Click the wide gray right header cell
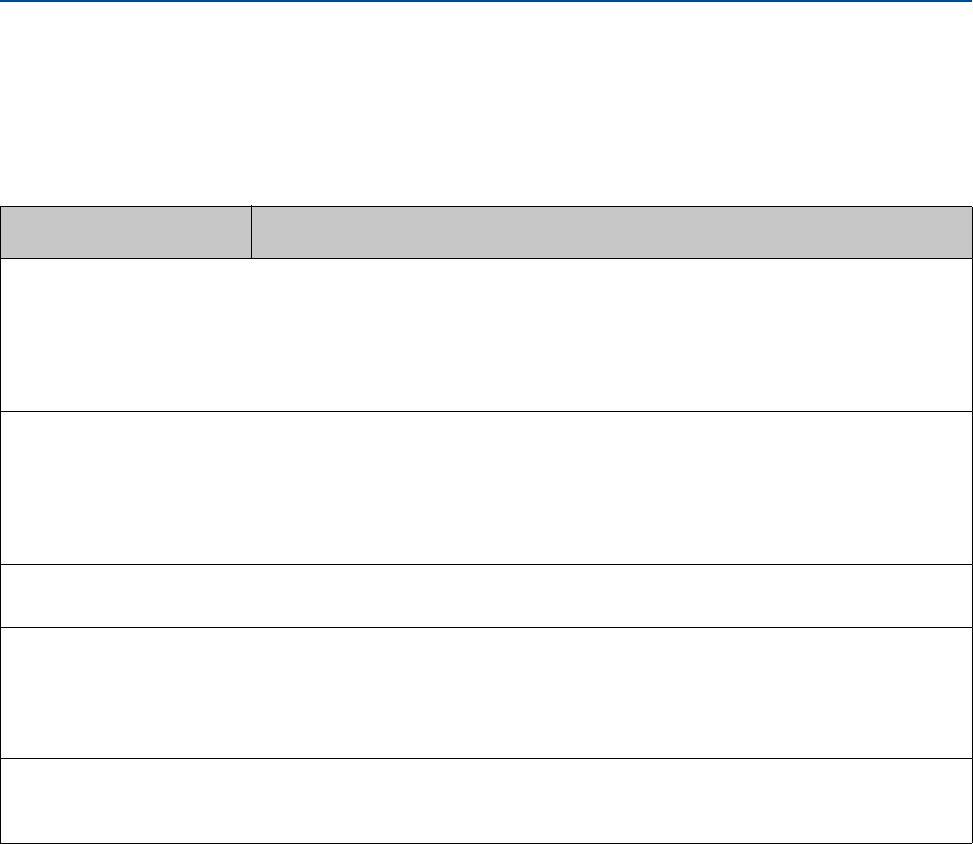 coord(611,232)
